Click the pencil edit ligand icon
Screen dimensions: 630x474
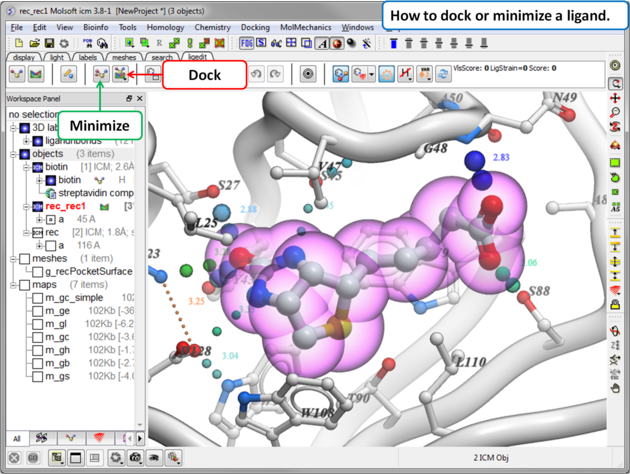point(69,74)
